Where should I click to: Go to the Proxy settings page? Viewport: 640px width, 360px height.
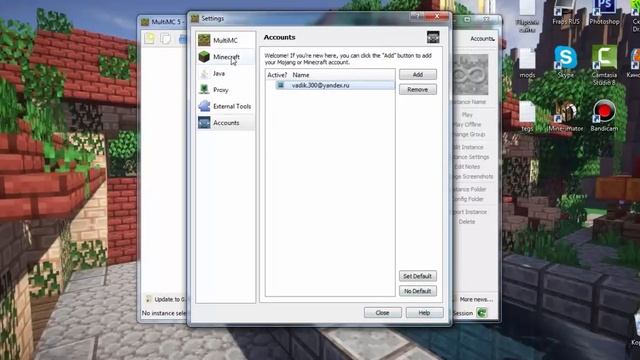225,90
